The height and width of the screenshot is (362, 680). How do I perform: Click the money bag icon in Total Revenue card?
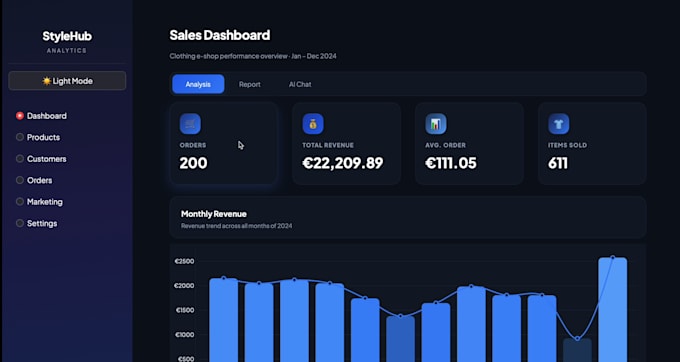(x=313, y=124)
